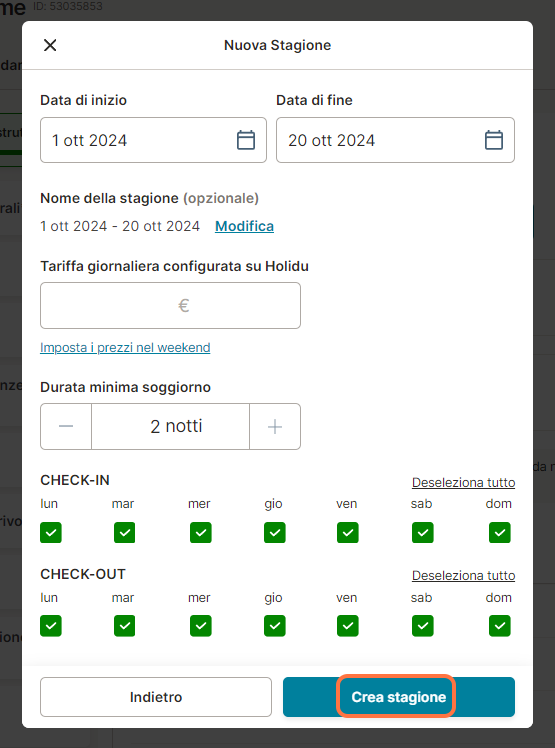This screenshot has height=748, width=555.
Task: Click Modifica to edit season name
Action: [x=244, y=226]
